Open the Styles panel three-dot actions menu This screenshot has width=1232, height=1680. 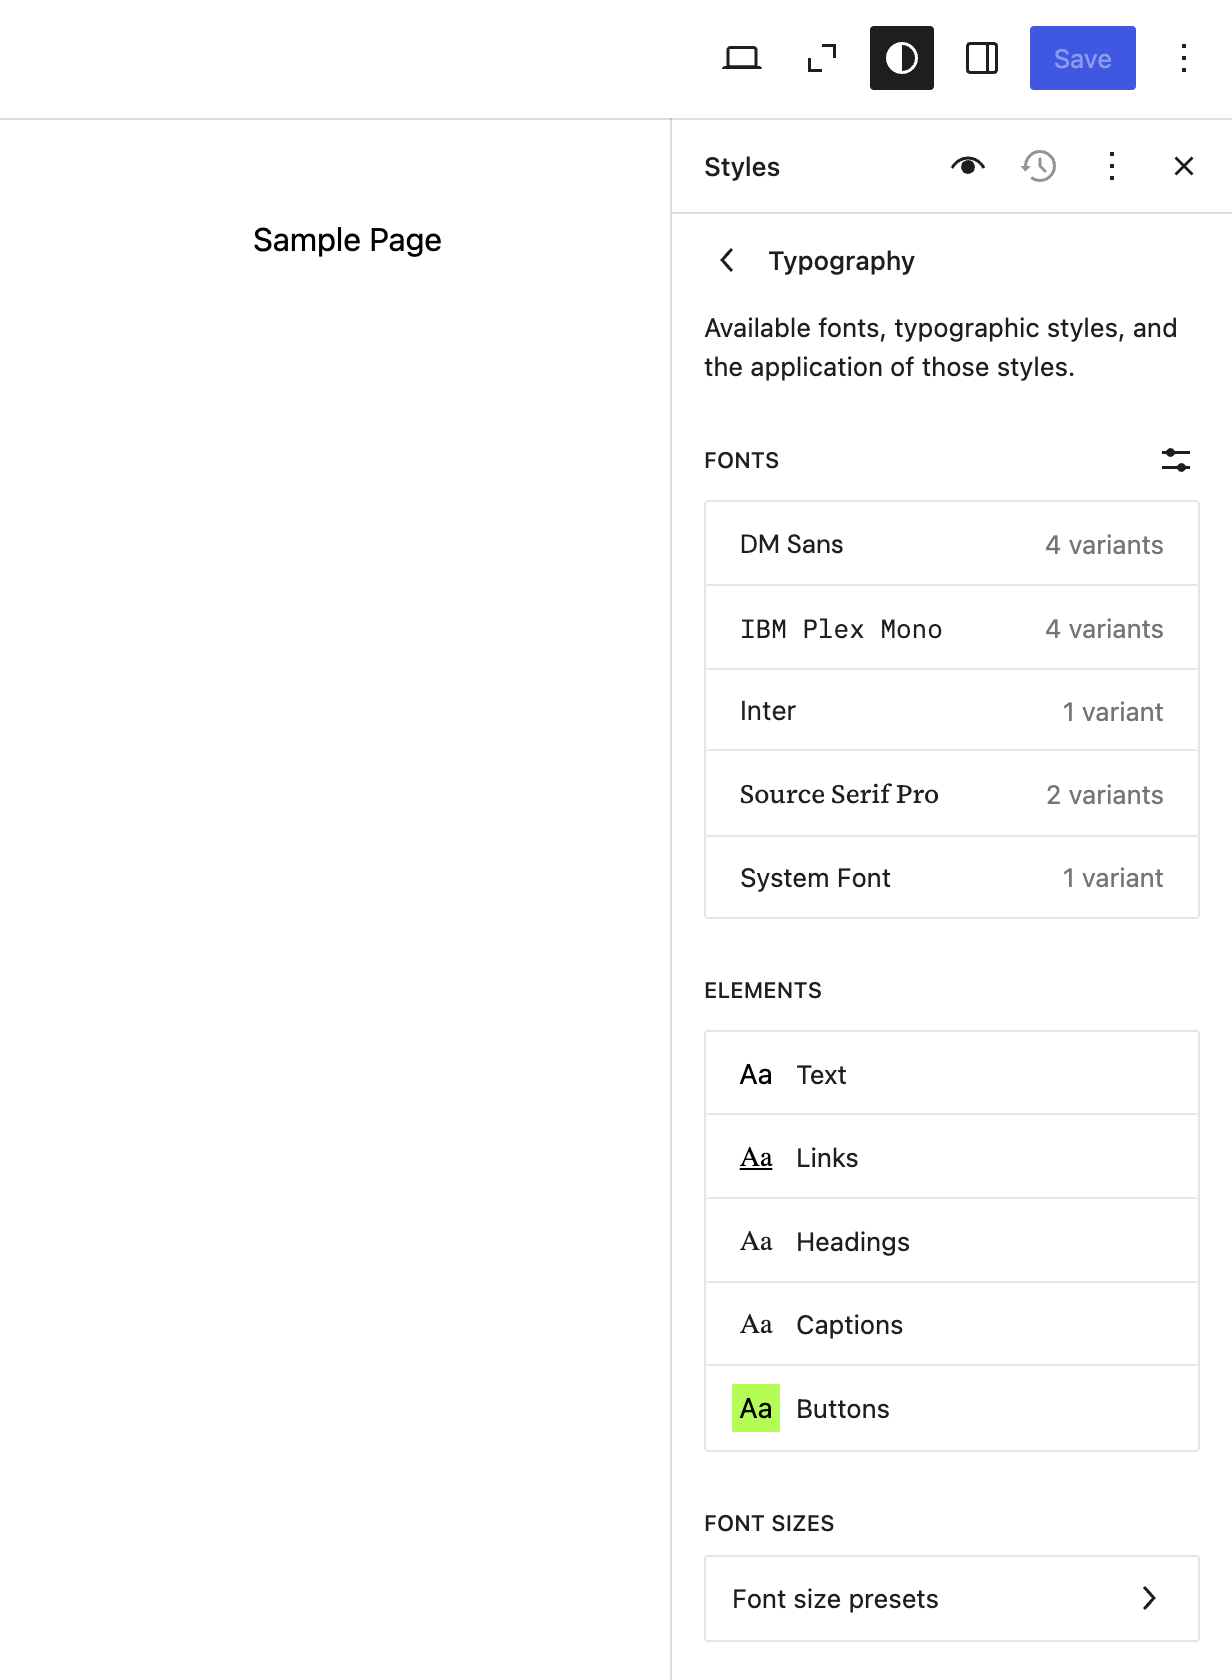pos(1111,166)
